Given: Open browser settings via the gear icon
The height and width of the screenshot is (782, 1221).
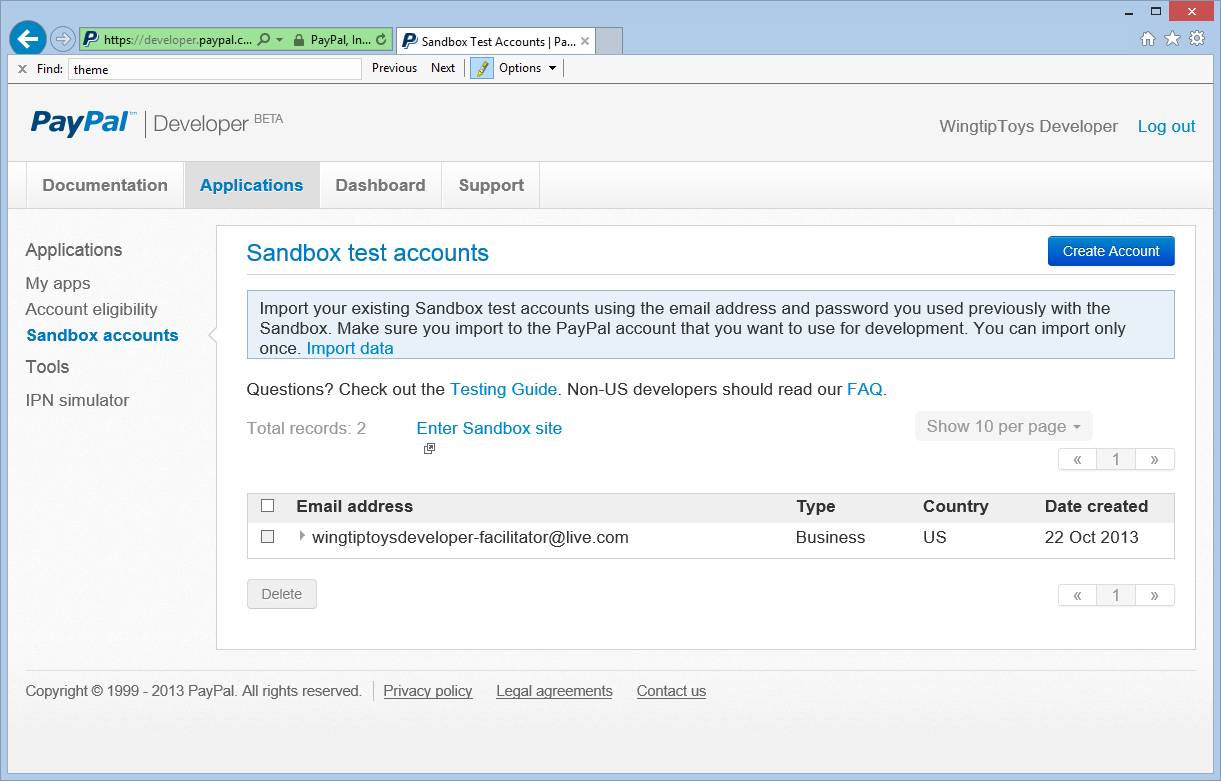Looking at the screenshot, I should coord(1196,37).
